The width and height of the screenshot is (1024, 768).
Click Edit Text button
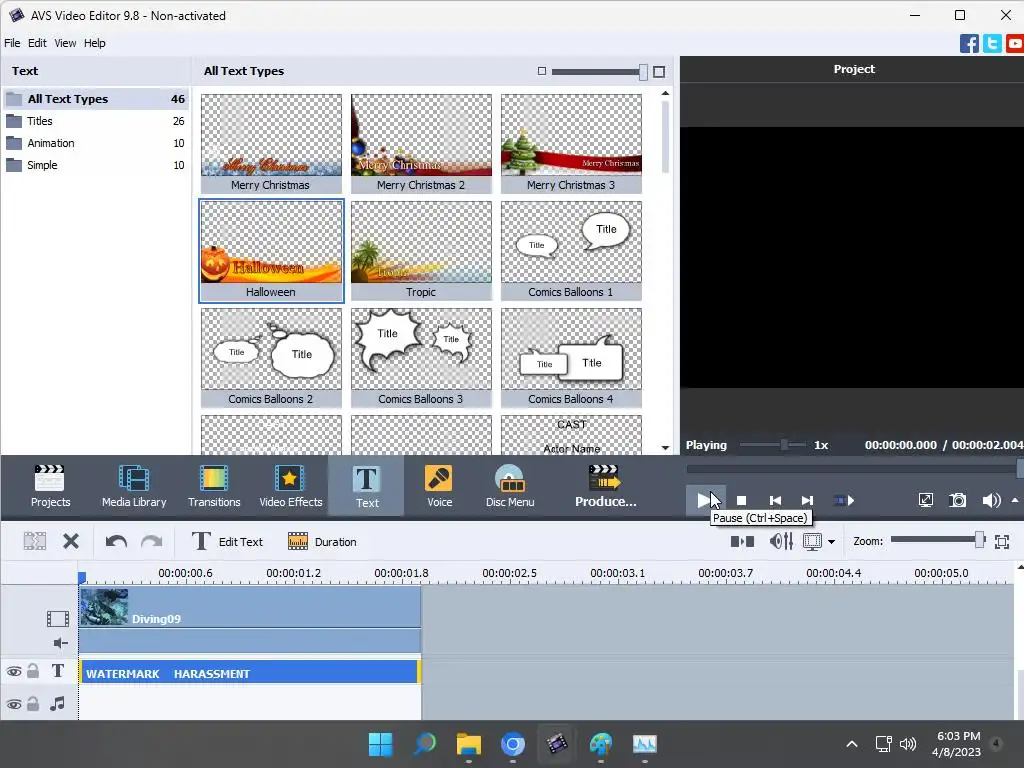pos(227,541)
